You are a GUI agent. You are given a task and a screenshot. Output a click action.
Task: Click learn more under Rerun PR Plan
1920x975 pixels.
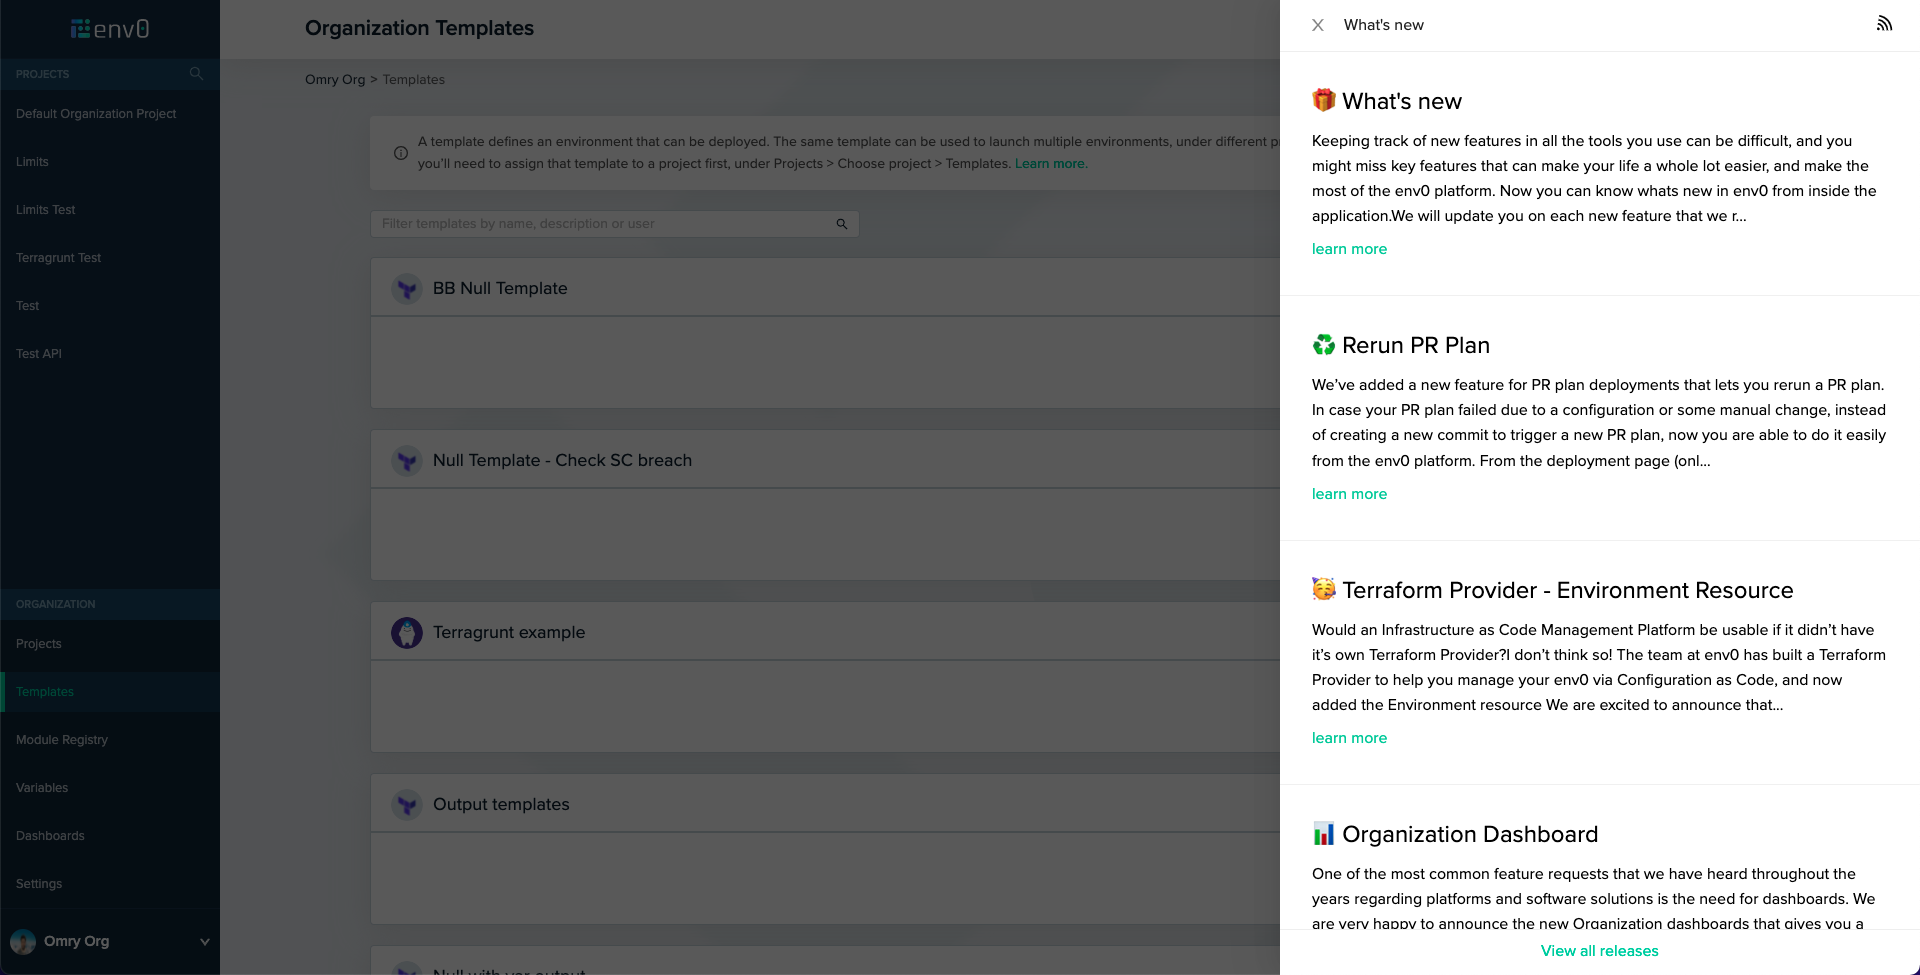click(1349, 494)
